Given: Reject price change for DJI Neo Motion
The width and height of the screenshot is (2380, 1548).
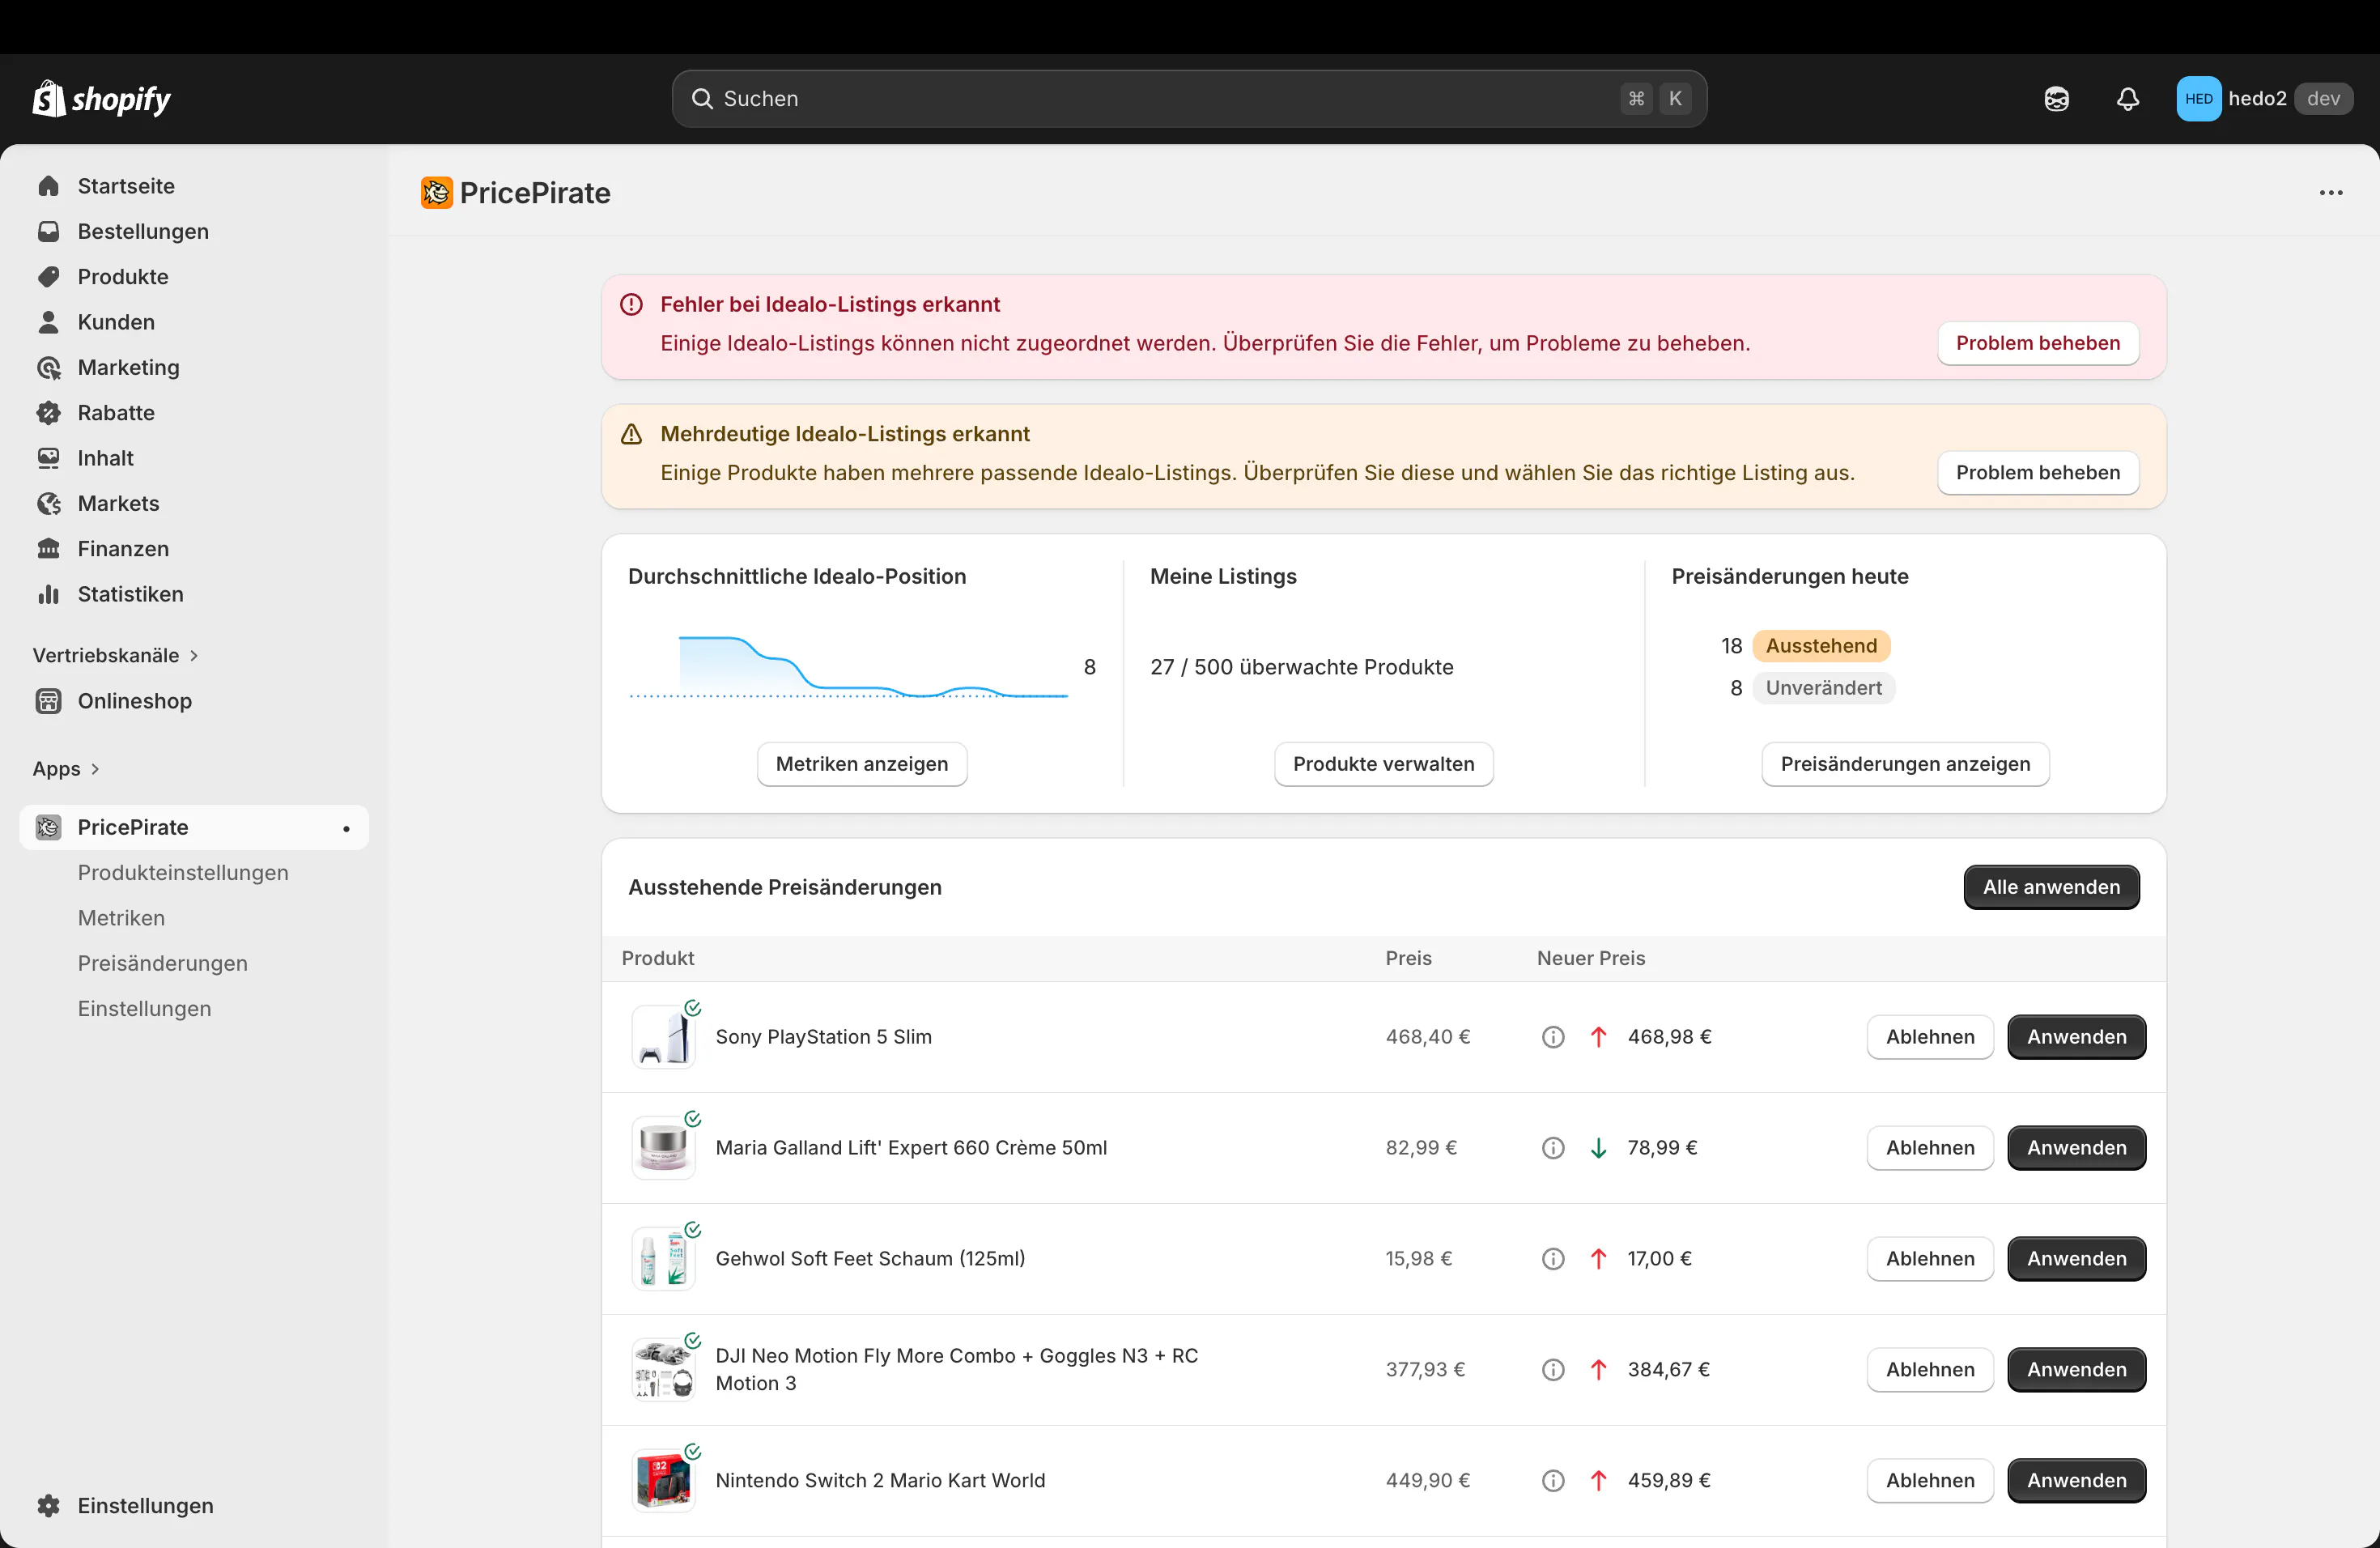Looking at the screenshot, I should [1931, 1370].
